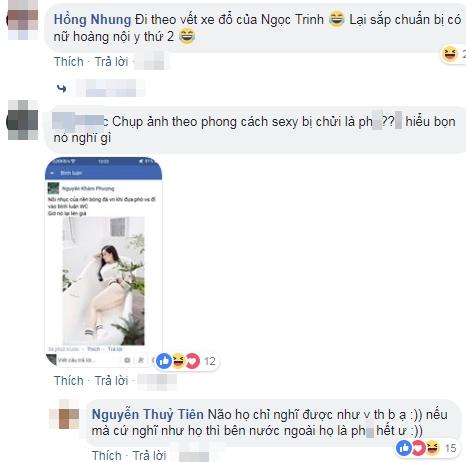Click the heart reaction beside count 15
This screenshot has height=462, width=466.
418,448
